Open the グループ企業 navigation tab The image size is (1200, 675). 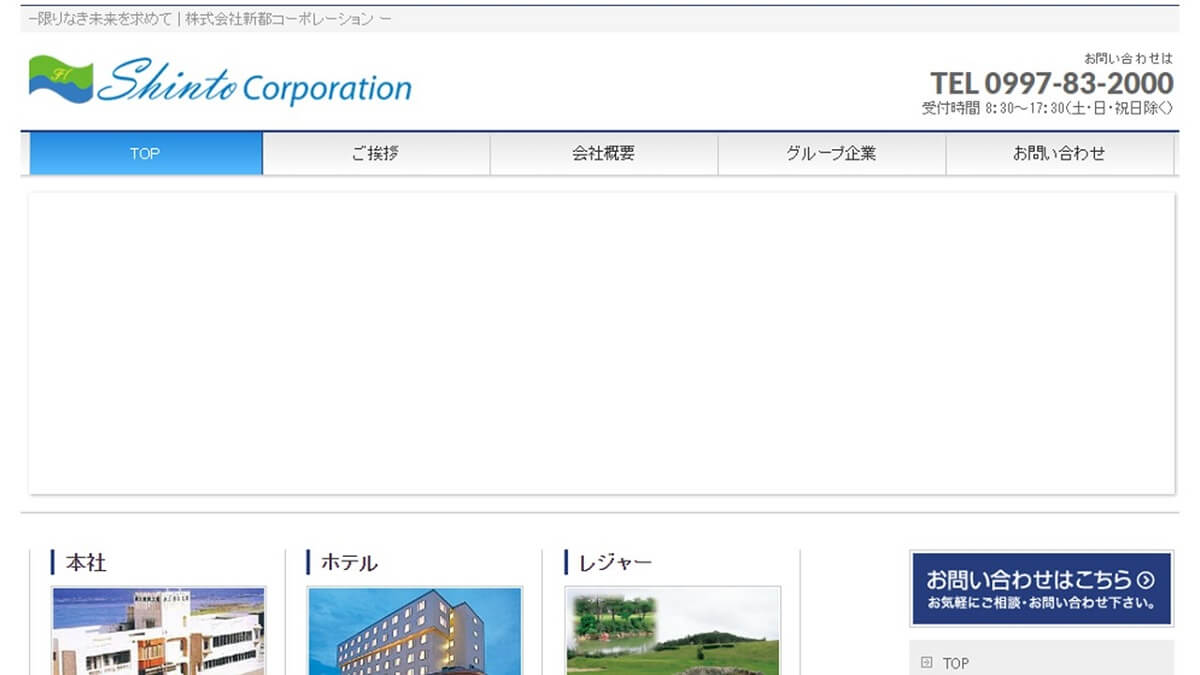click(x=831, y=154)
